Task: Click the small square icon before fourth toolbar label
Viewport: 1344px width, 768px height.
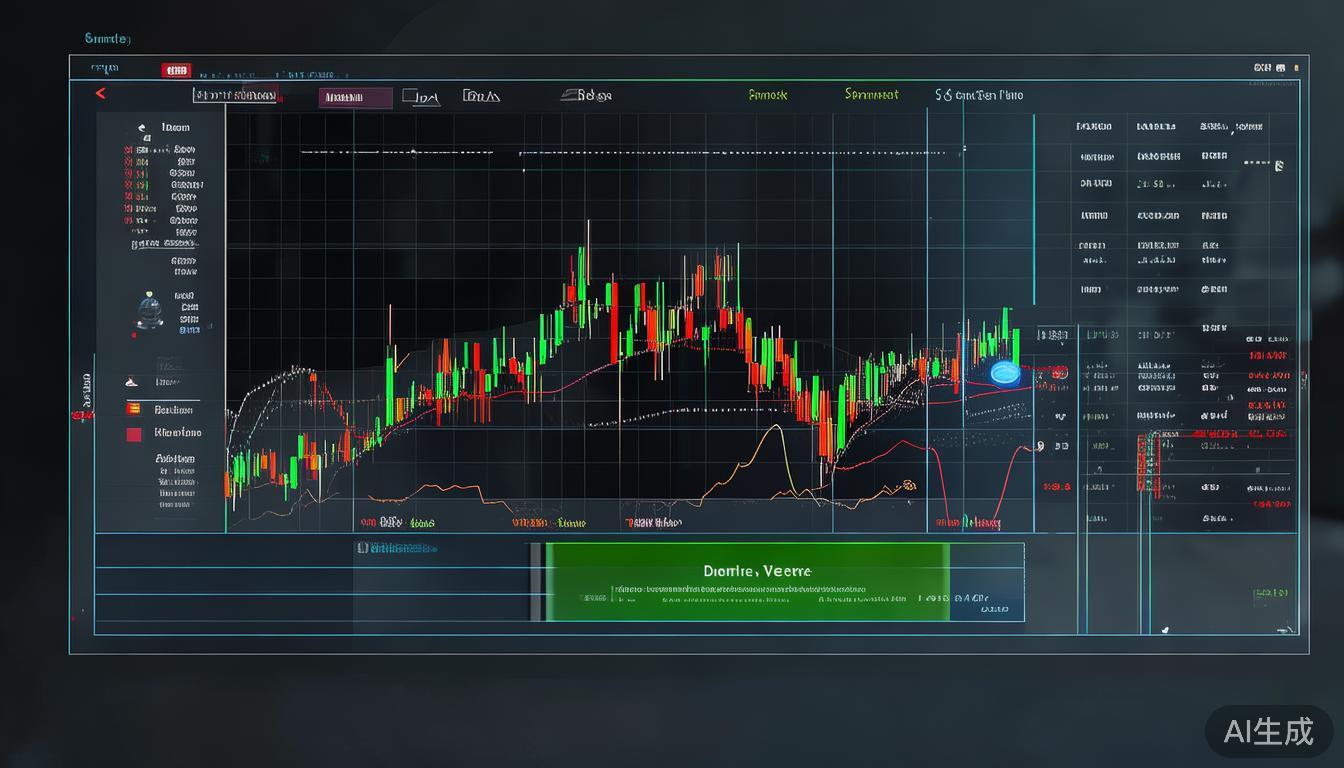Action: [x=469, y=96]
